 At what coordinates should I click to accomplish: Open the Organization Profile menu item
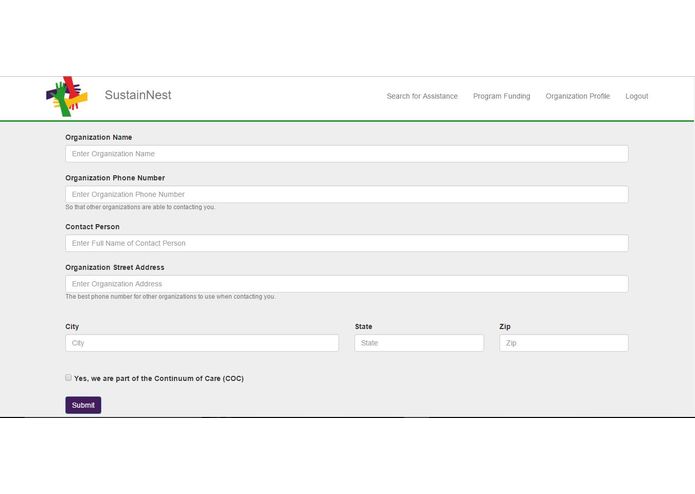578,96
